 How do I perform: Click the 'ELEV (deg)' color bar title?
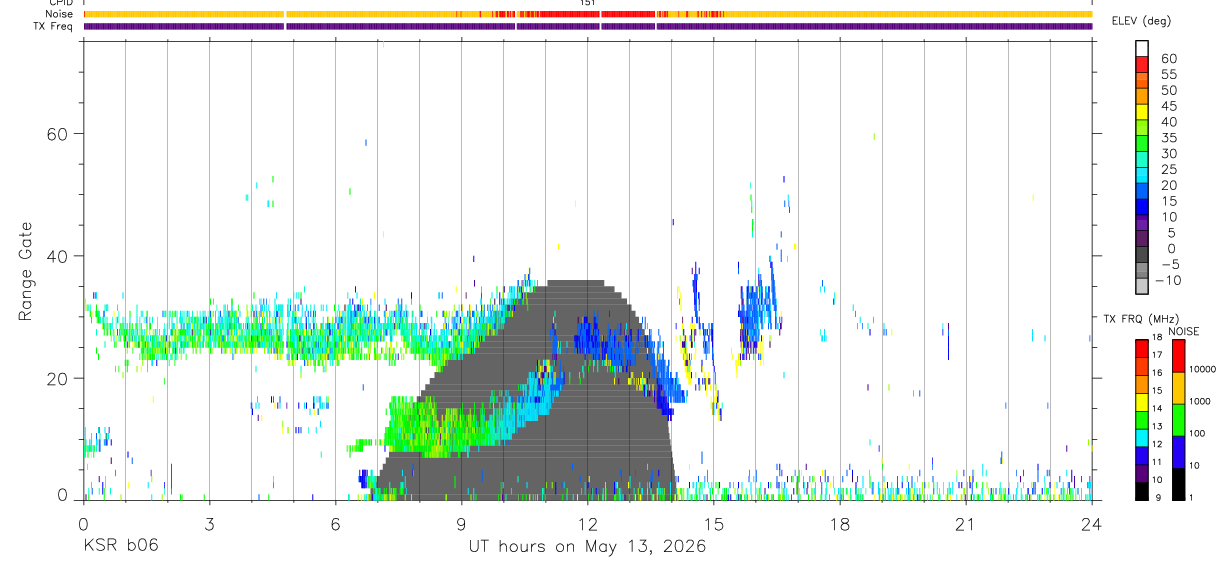tap(1141, 21)
